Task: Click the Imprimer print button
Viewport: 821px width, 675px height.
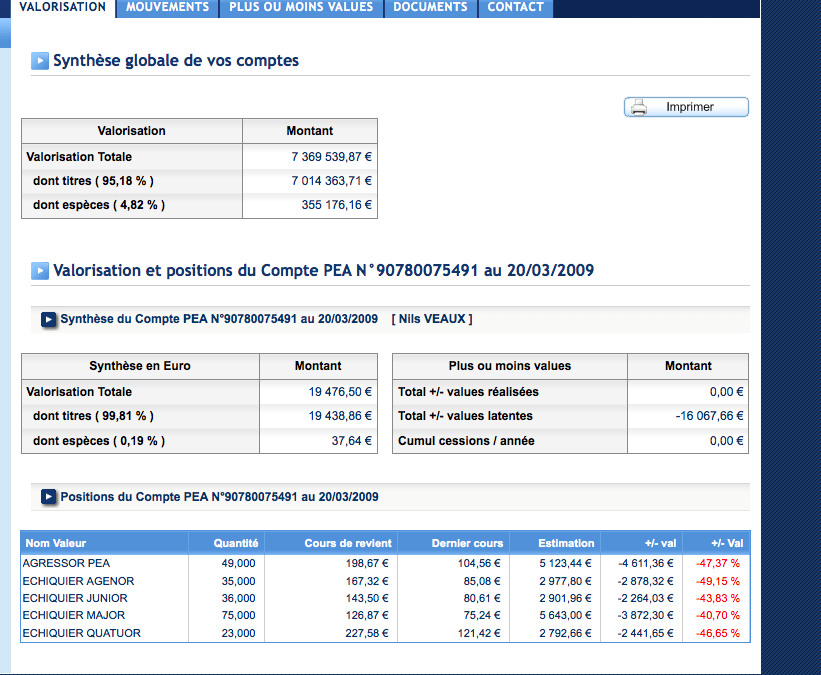Action: tap(686, 107)
